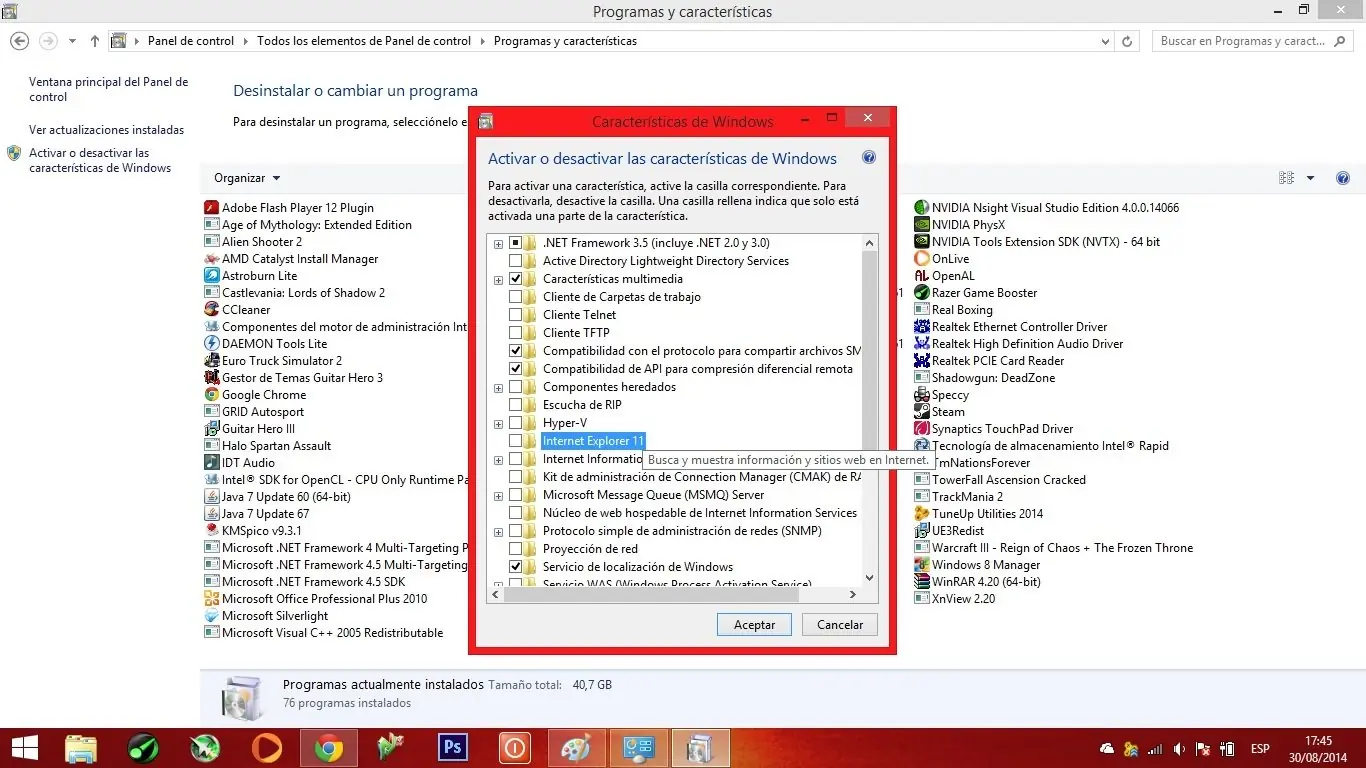Click the ESP language indicator in taskbar
This screenshot has height=768, width=1366.
[x=1261, y=749]
